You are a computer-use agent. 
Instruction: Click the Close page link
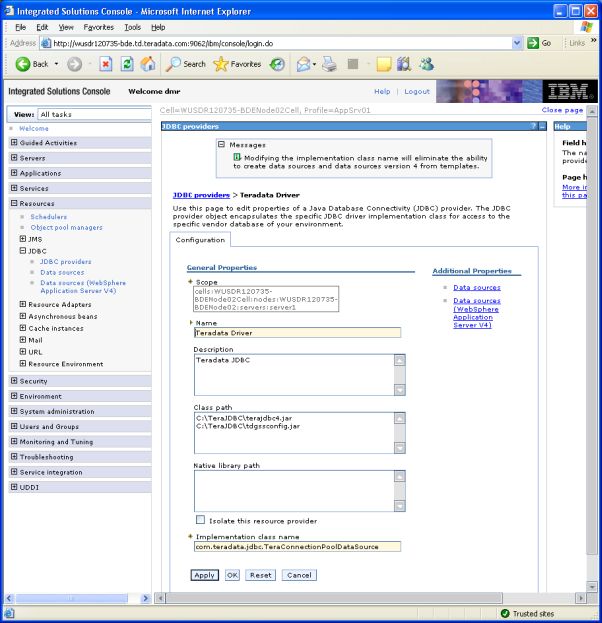click(x=562, y=110)
